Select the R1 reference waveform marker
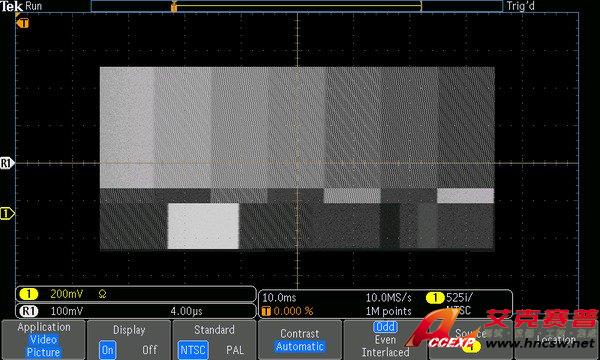Image resolution: width=600 pixels, height=360 pixels. tap(7, 163)
